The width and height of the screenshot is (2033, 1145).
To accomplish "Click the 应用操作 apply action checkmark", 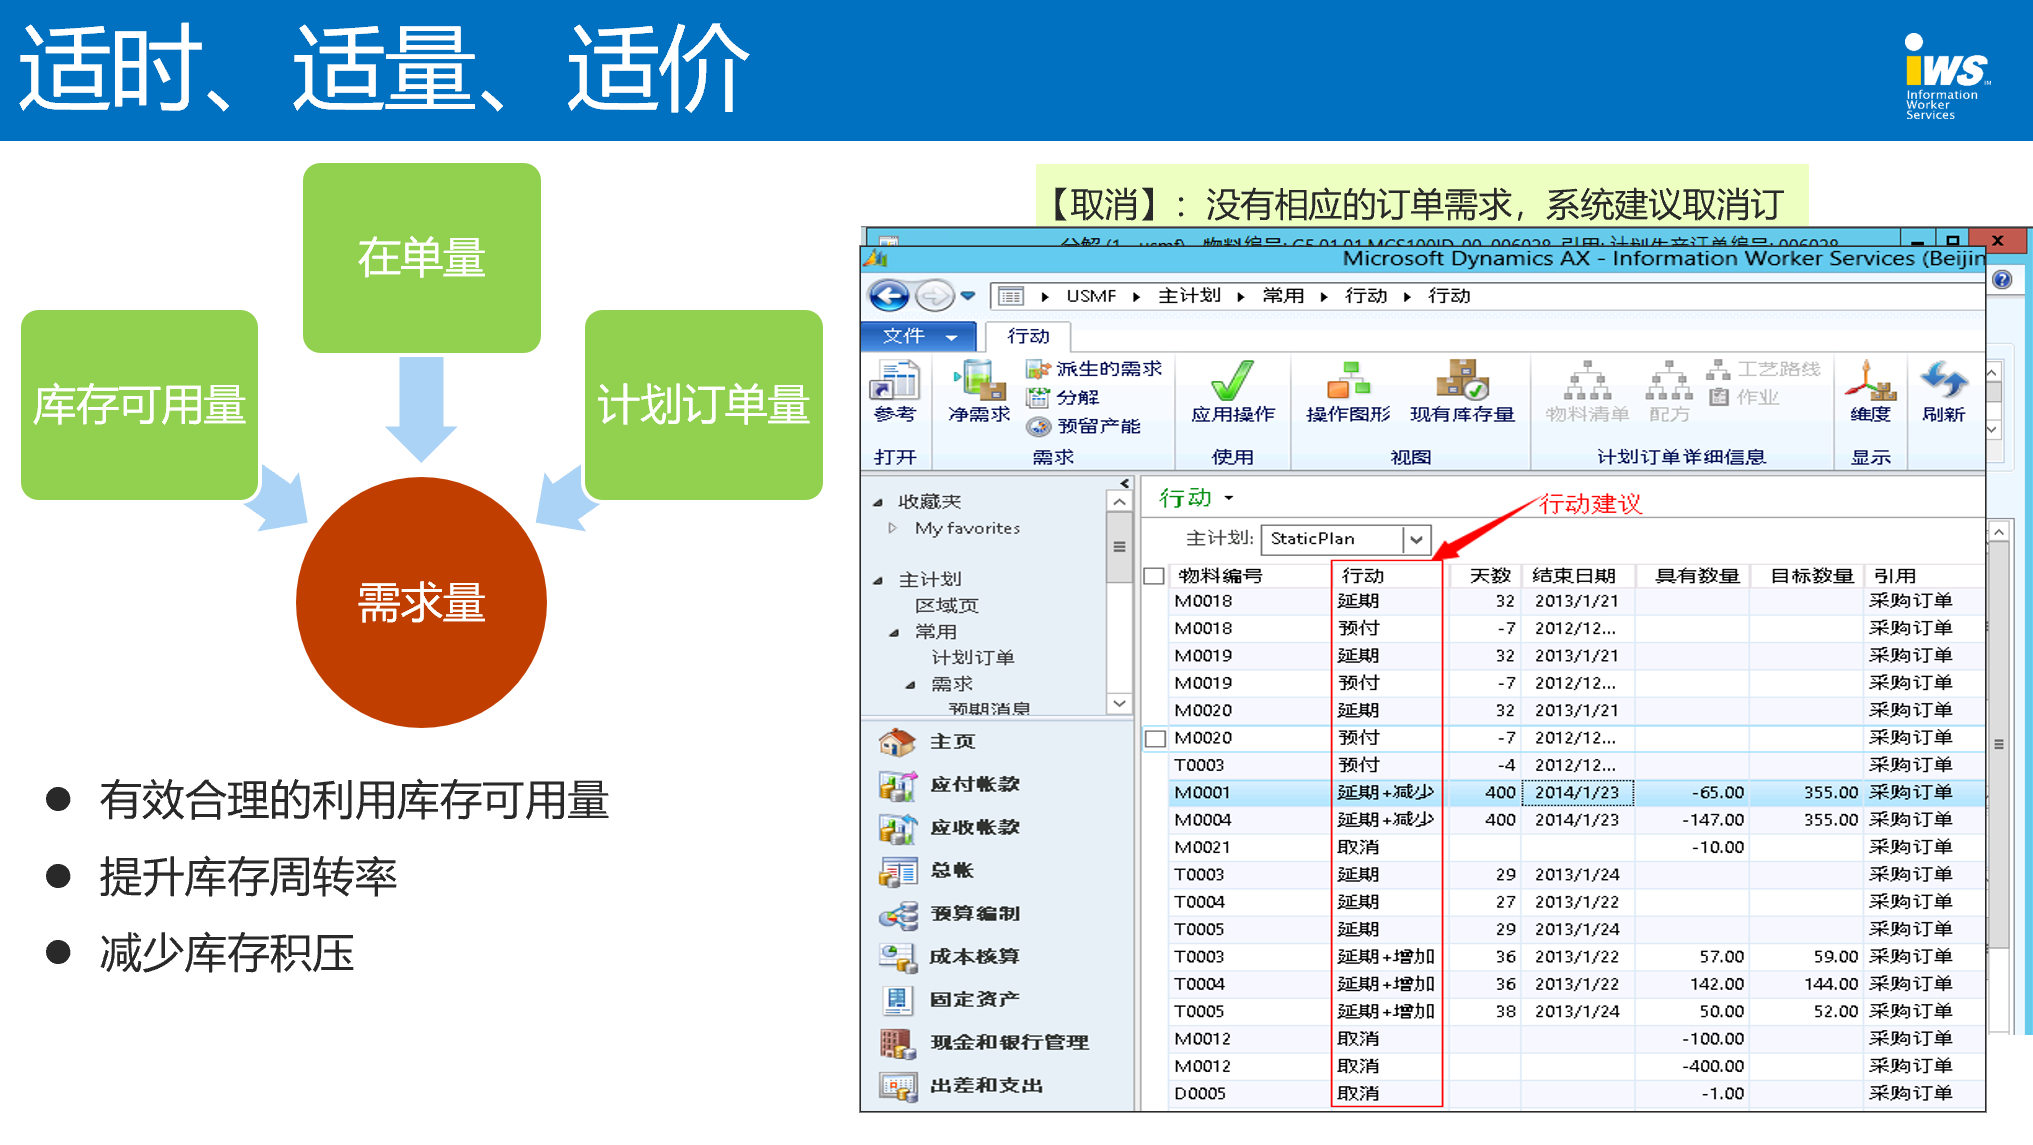I will [1233, 391].
